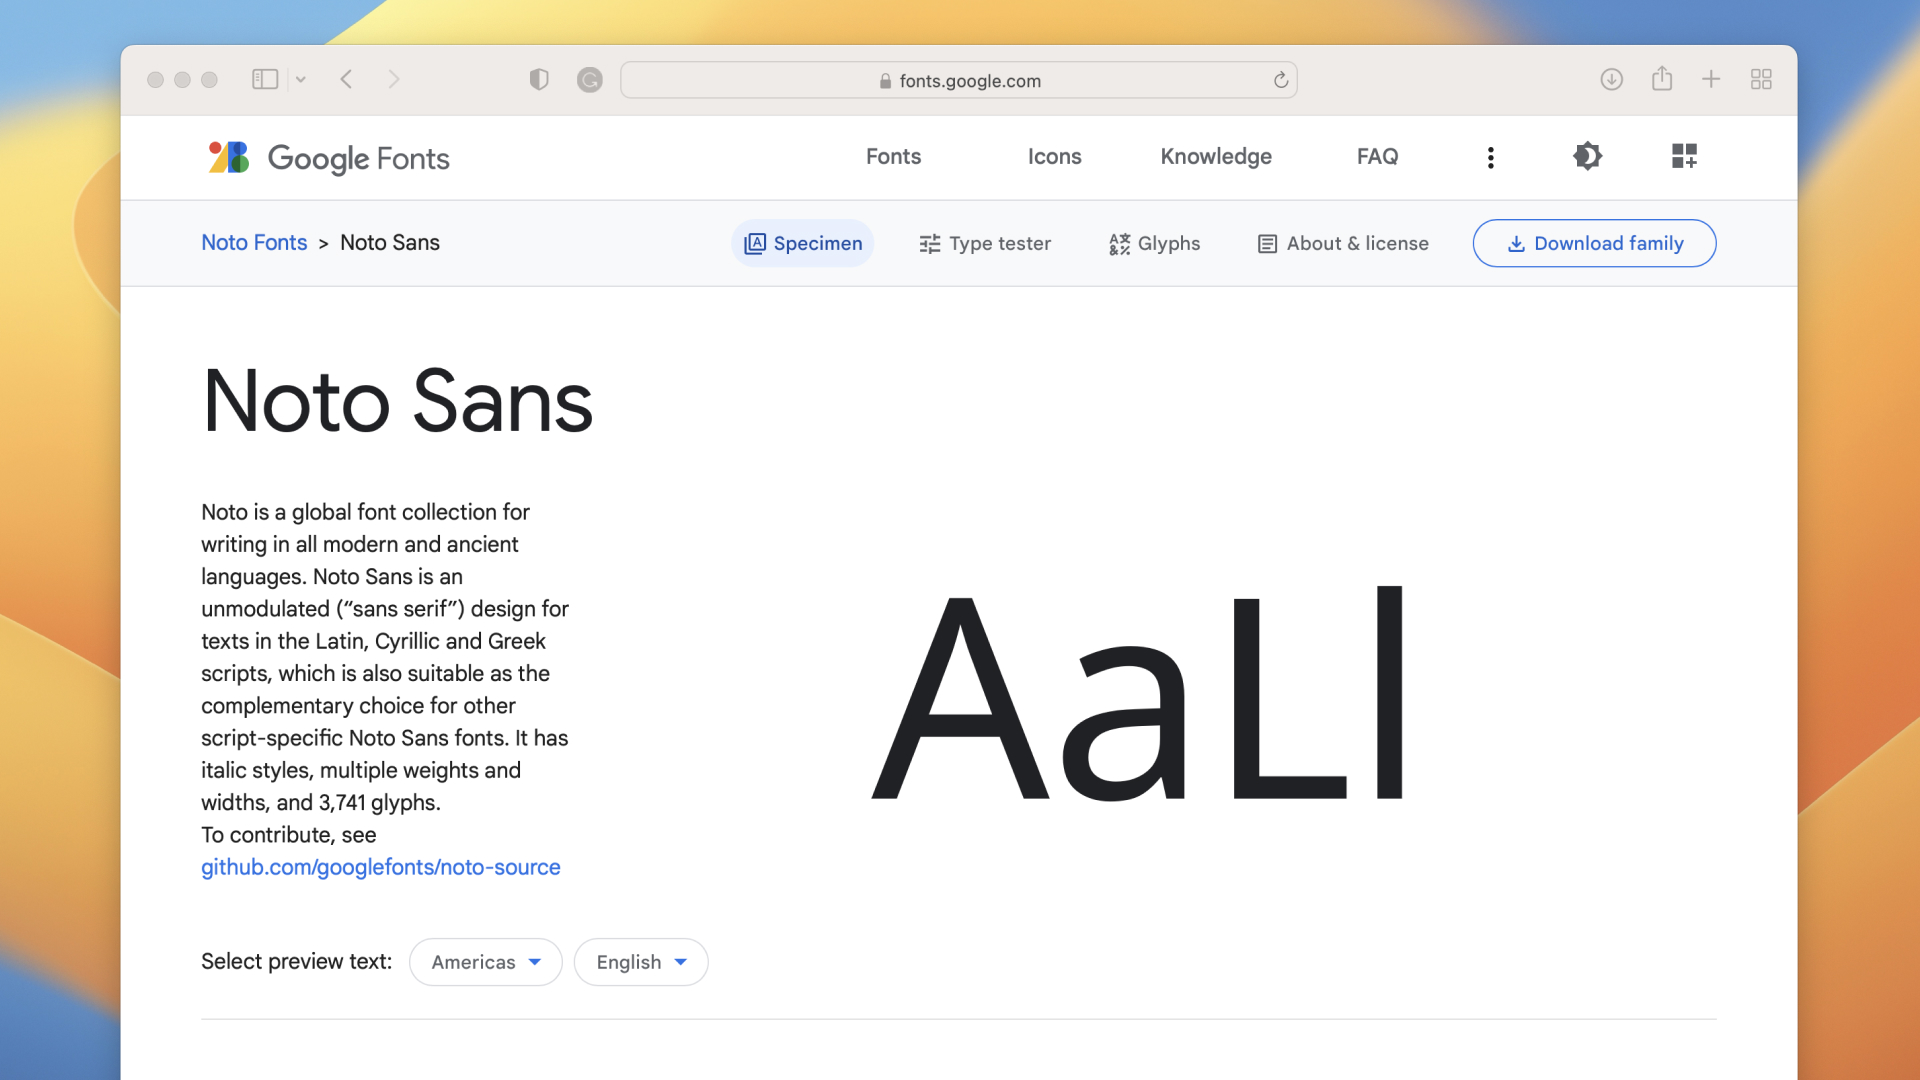Switch to the Glyphs tab
This screenshot has width=1920, height=1080.
[x=1154, y=243]
